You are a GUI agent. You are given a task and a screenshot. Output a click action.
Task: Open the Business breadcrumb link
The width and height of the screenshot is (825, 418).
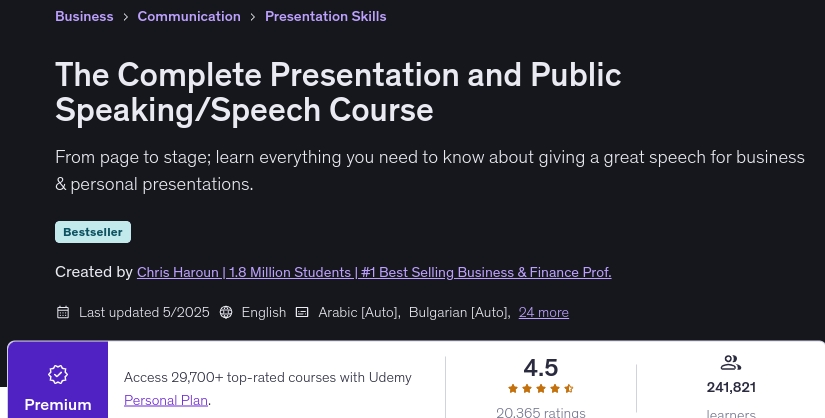[84, 16]
